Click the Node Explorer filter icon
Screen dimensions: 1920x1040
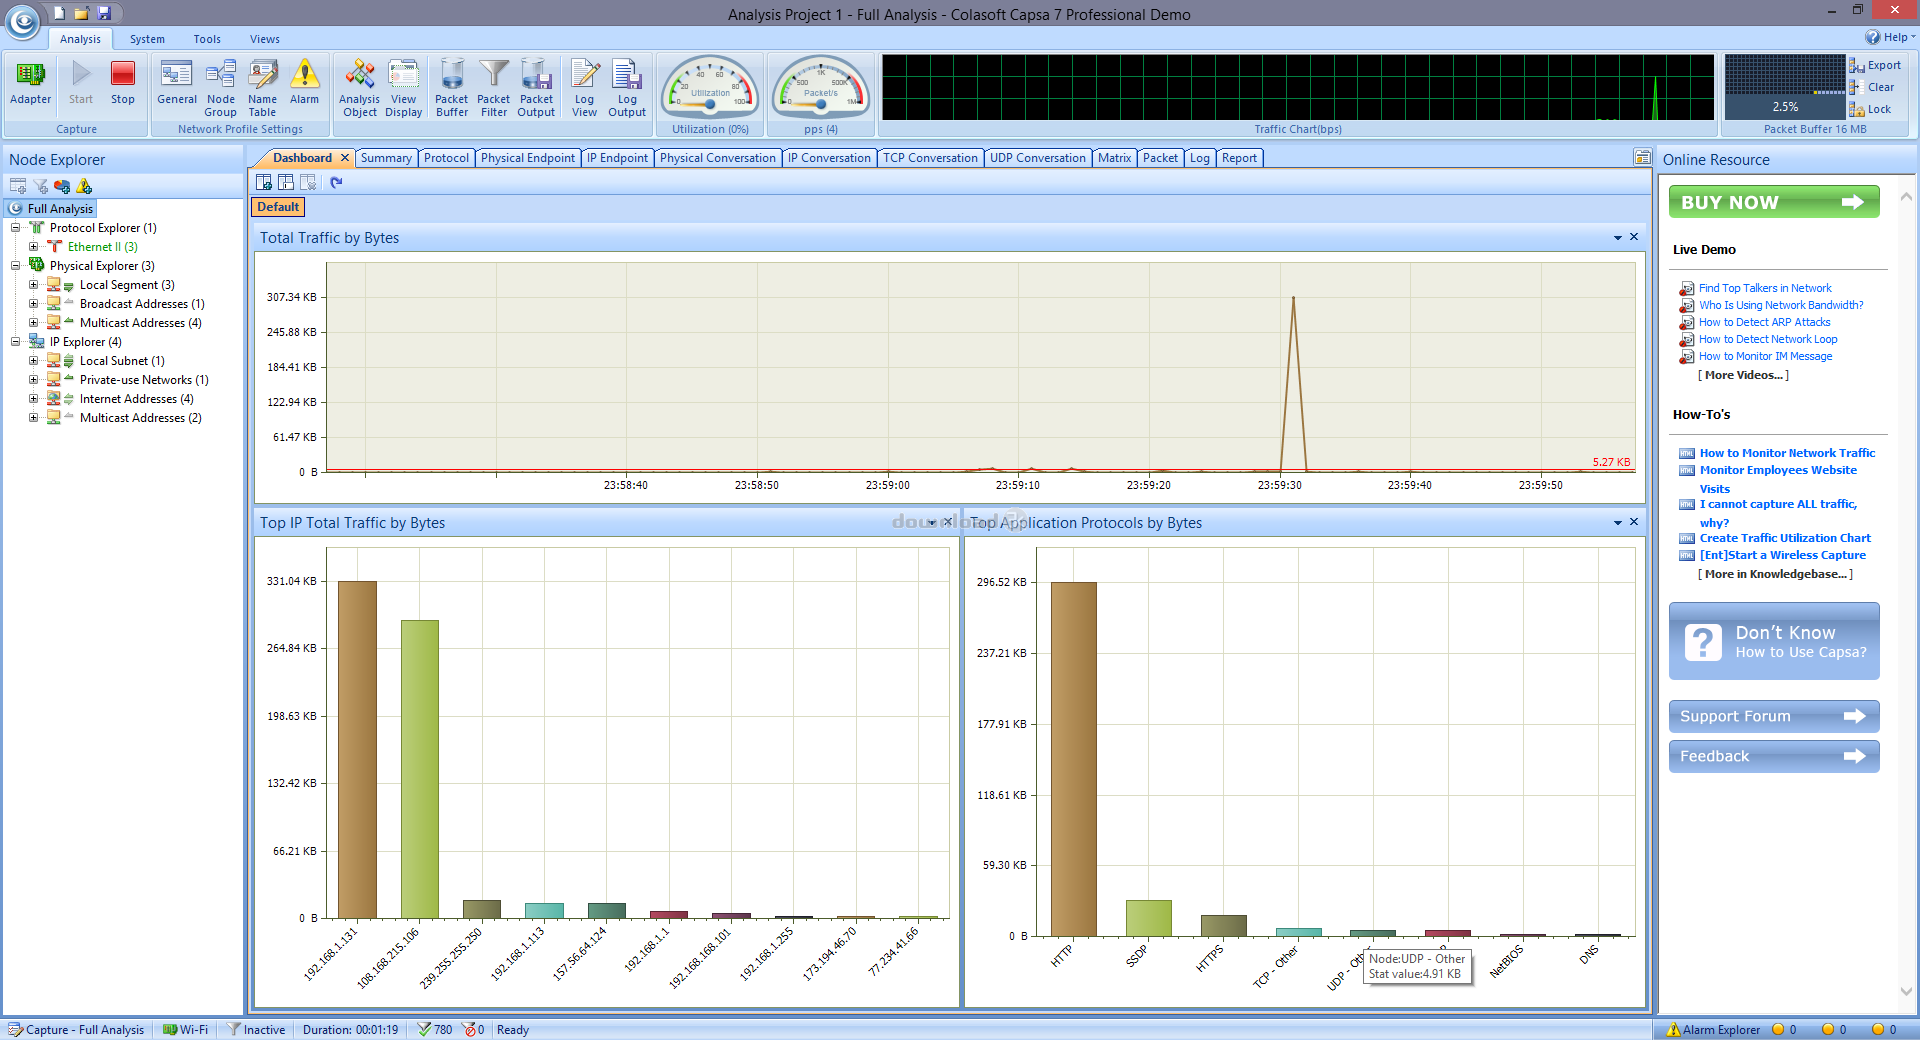coord(41,186)
